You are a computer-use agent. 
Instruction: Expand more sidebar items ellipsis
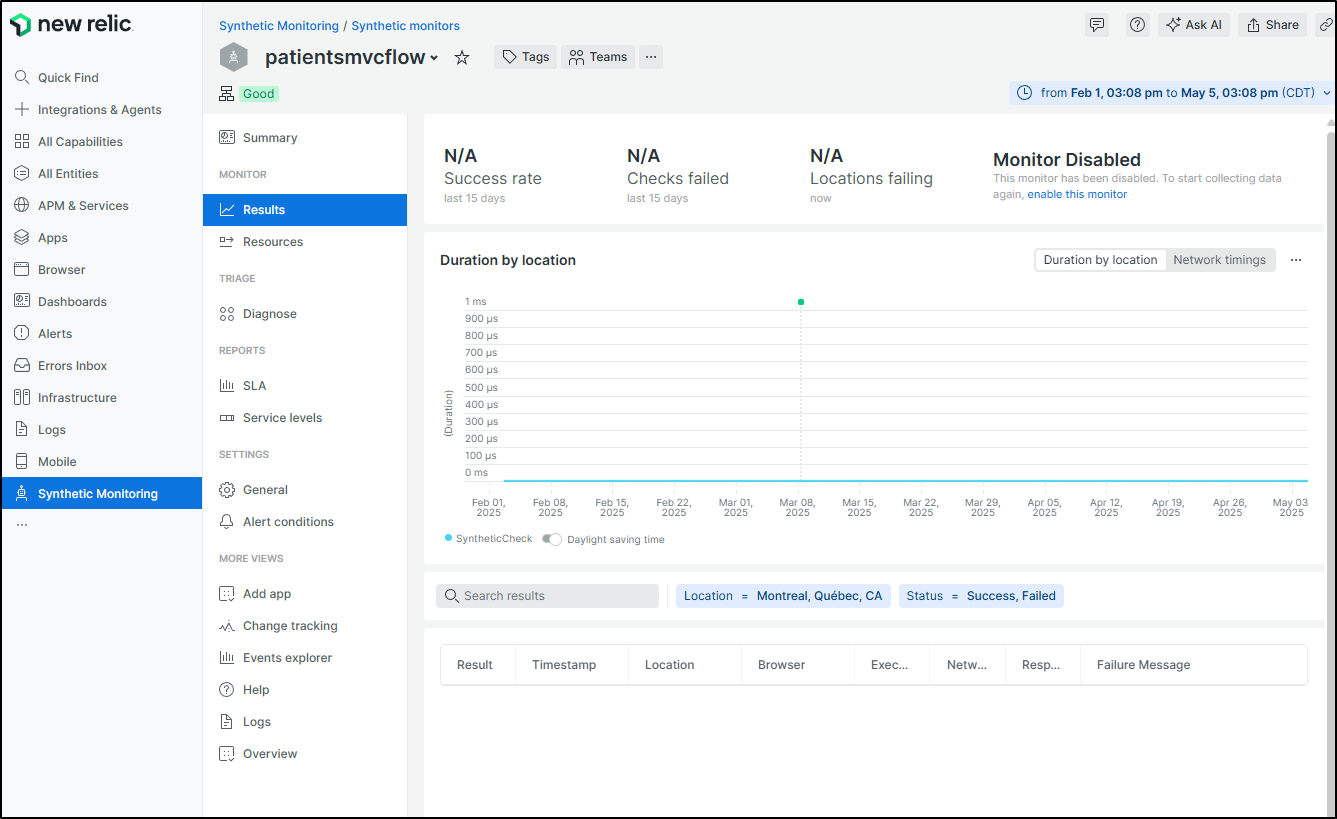click(x=22, y=524)
